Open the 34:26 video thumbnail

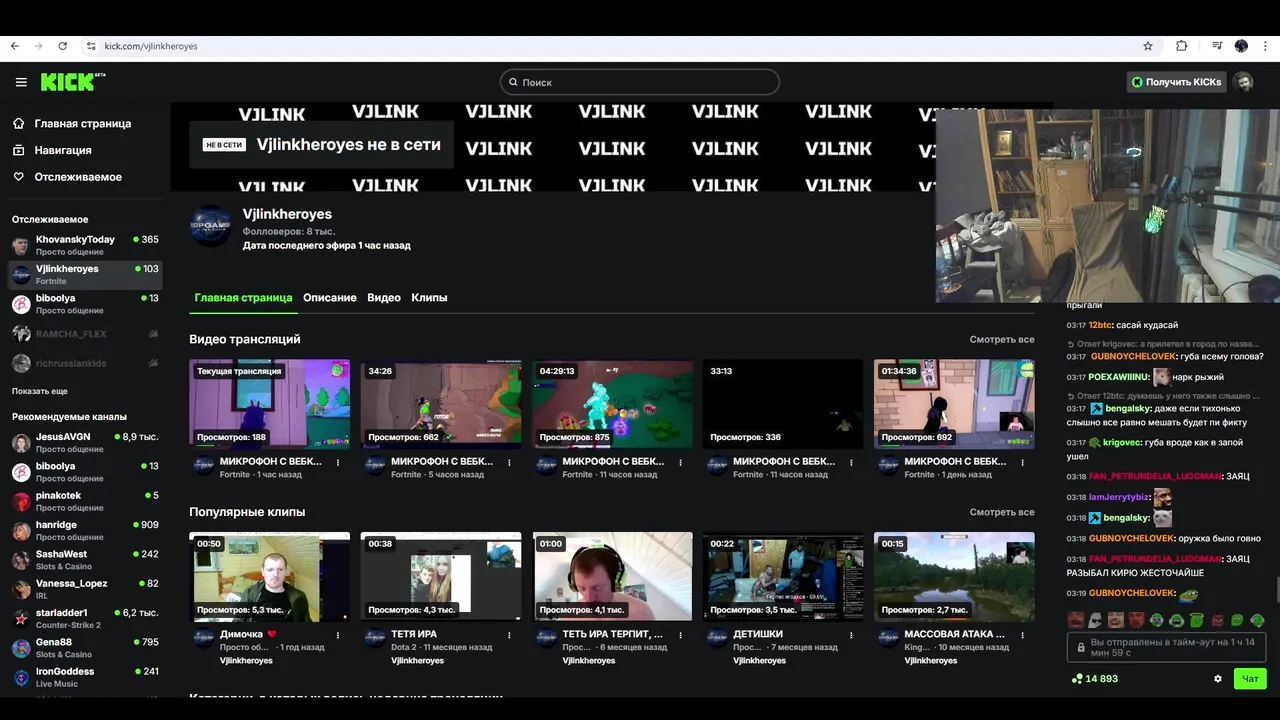(x=441, y=404)
